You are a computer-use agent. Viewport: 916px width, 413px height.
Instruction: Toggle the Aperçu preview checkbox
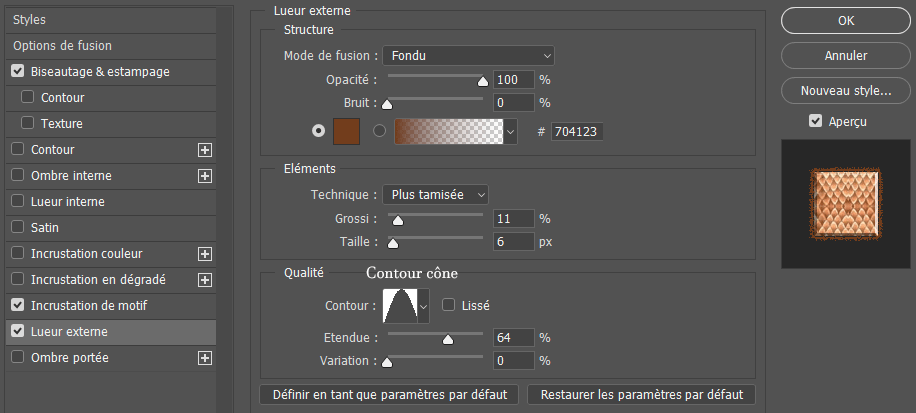817,121
